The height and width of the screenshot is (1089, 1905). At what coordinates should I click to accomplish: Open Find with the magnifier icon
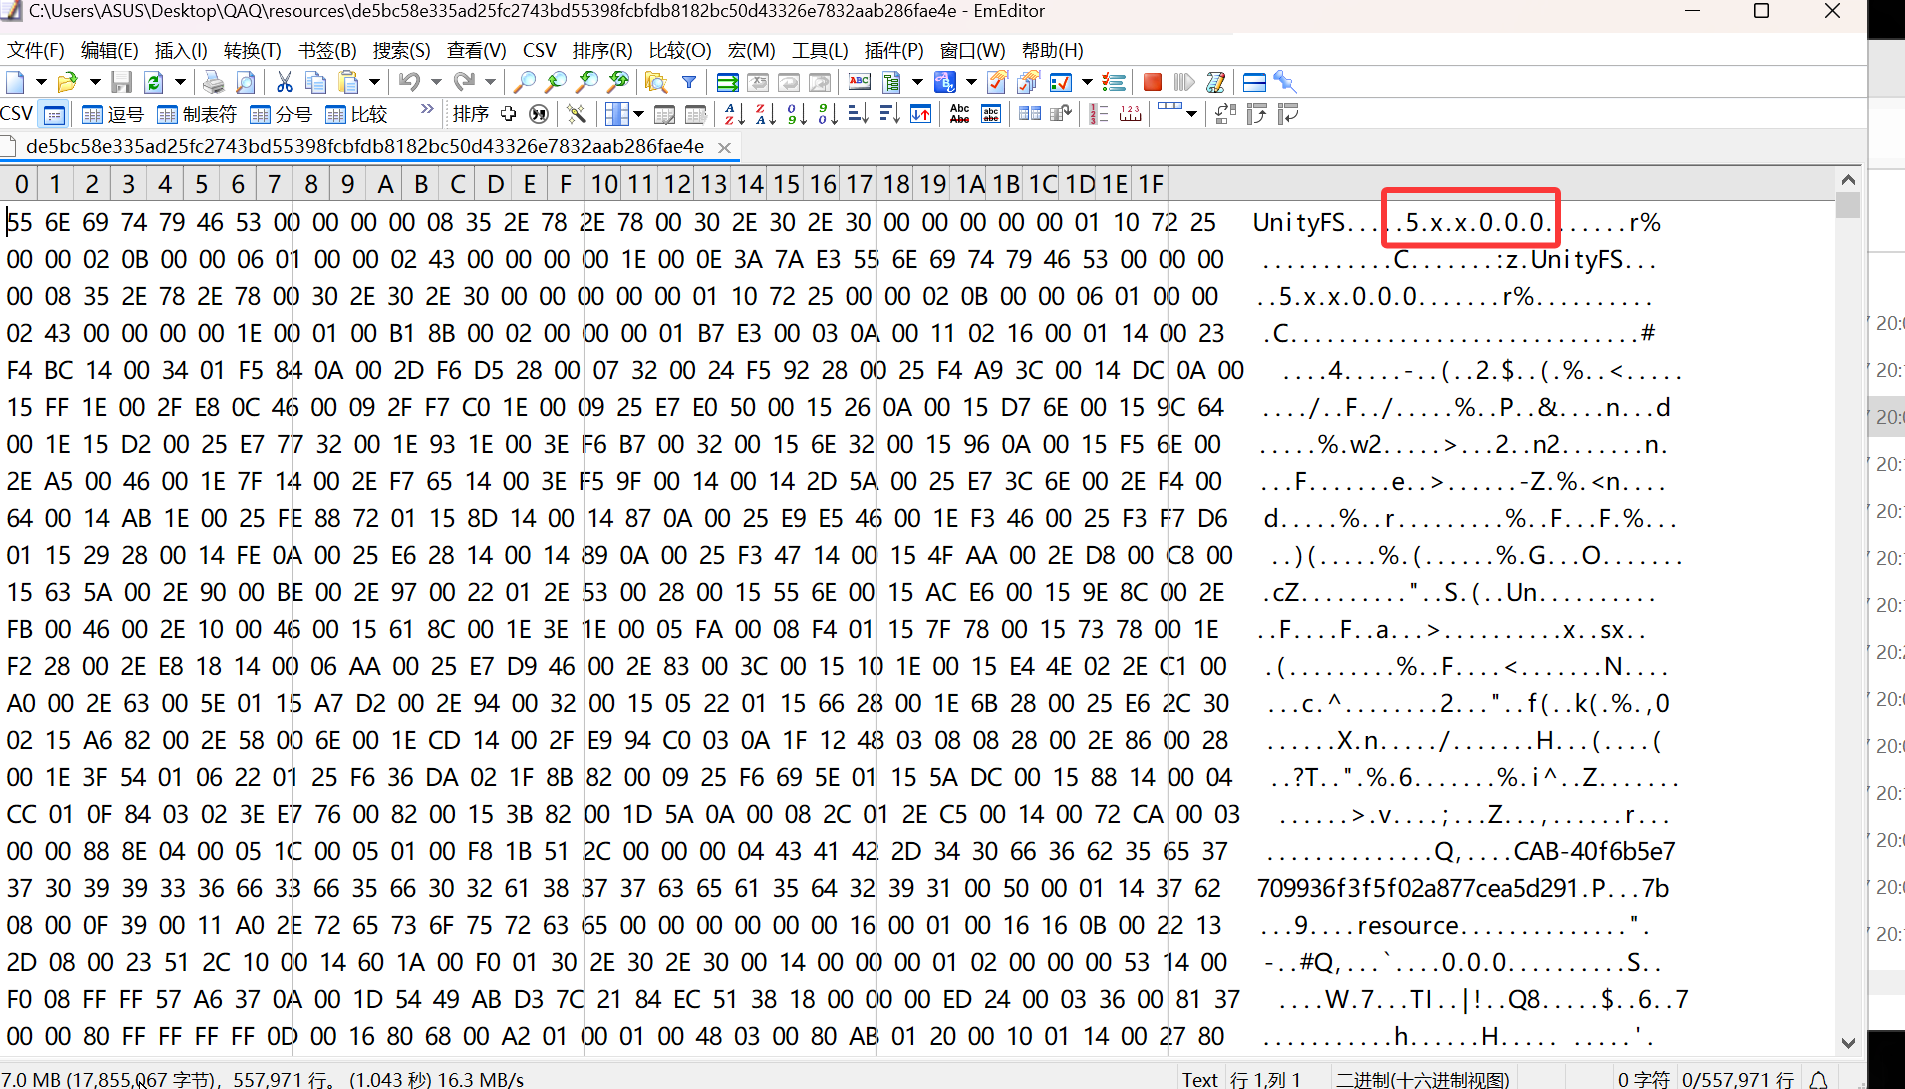pos(524,82)
